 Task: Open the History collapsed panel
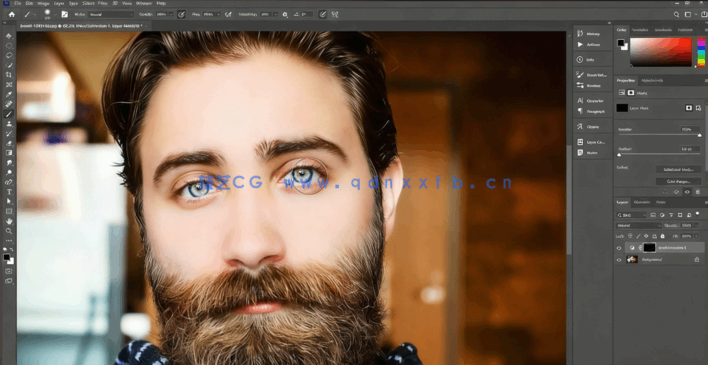[588, 33]
